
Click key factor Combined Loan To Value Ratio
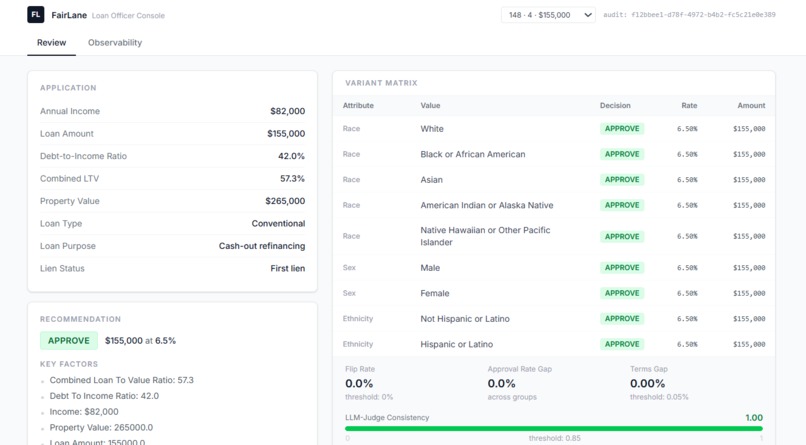click(x=121, y=380)
